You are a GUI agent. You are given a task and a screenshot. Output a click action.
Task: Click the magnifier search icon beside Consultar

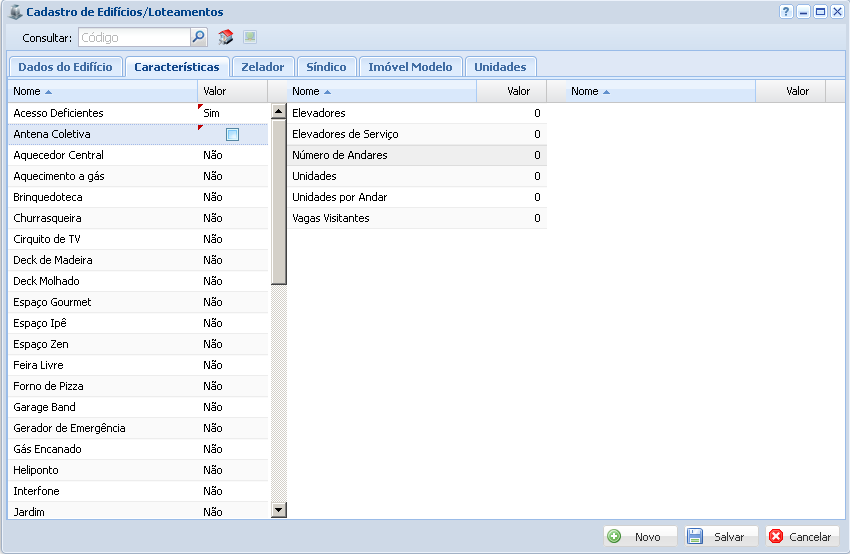tap(198, 37)
